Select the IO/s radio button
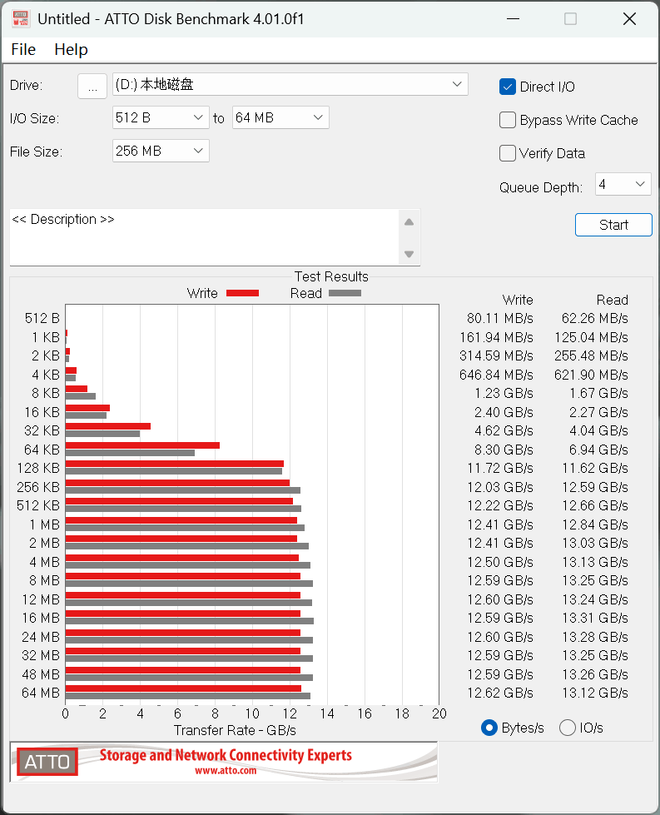The image size is (660, 815). tap(567, 728)
